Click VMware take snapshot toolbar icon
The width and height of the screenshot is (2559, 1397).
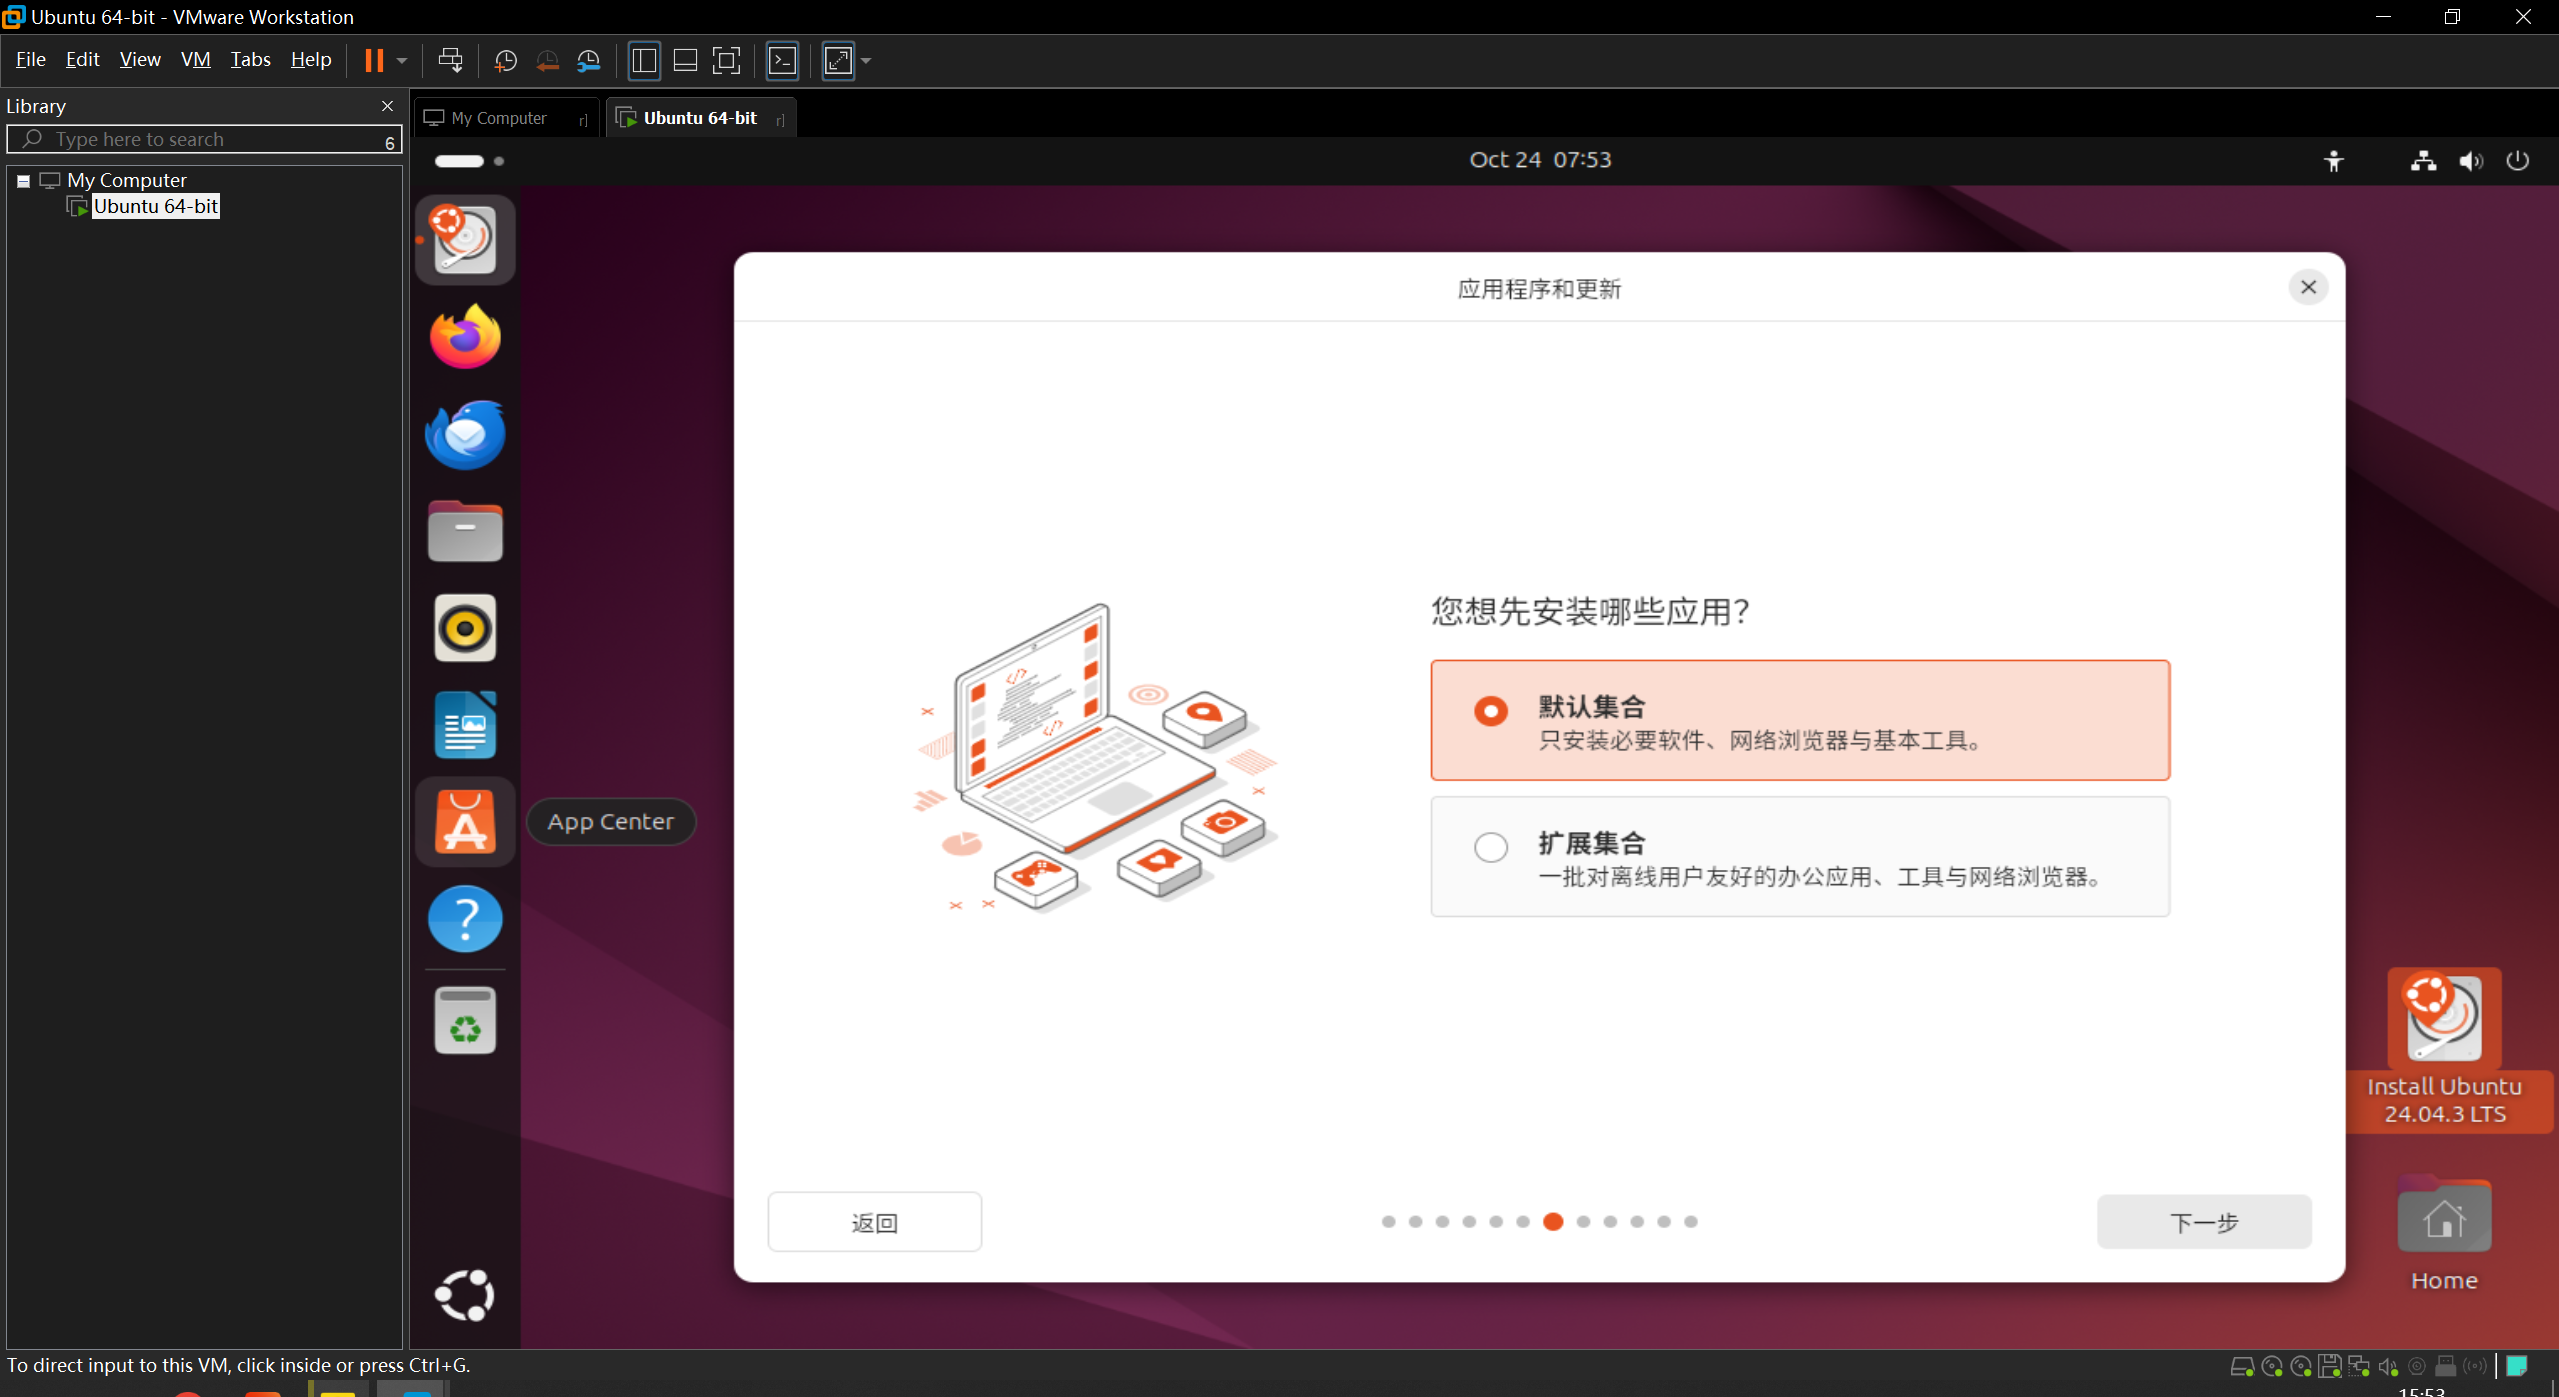[x=506, y=61]
